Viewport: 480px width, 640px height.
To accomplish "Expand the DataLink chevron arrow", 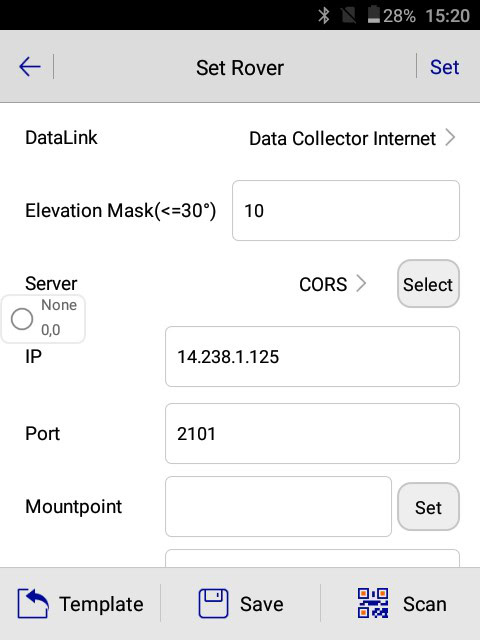I will click(x=450, y=138).
